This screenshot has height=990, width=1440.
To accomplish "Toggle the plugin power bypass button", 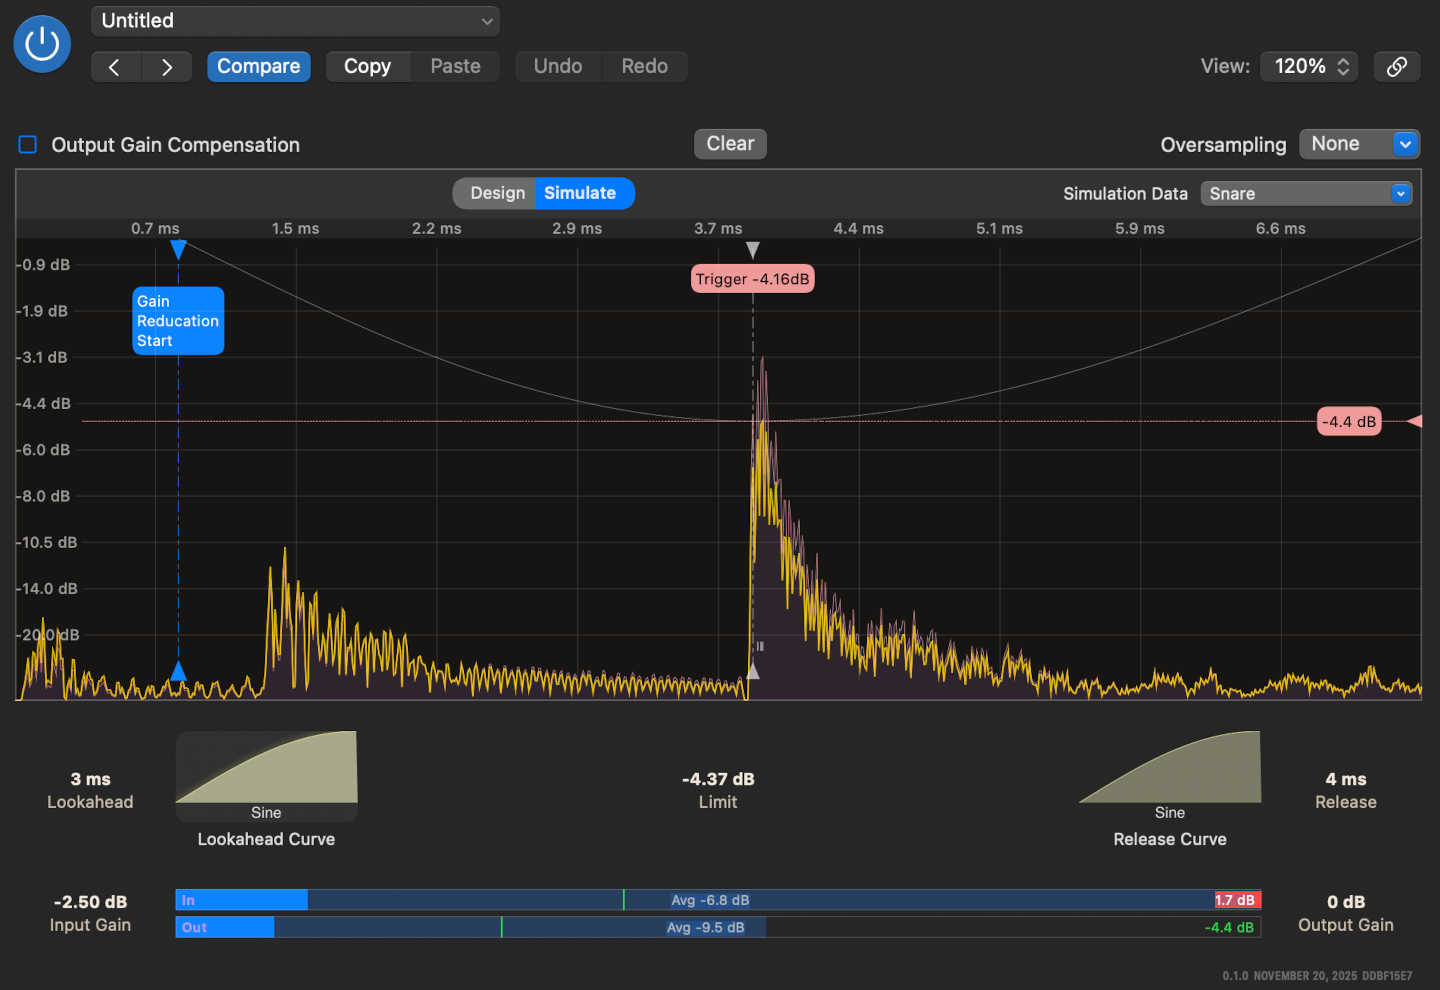I will (42, 44).
